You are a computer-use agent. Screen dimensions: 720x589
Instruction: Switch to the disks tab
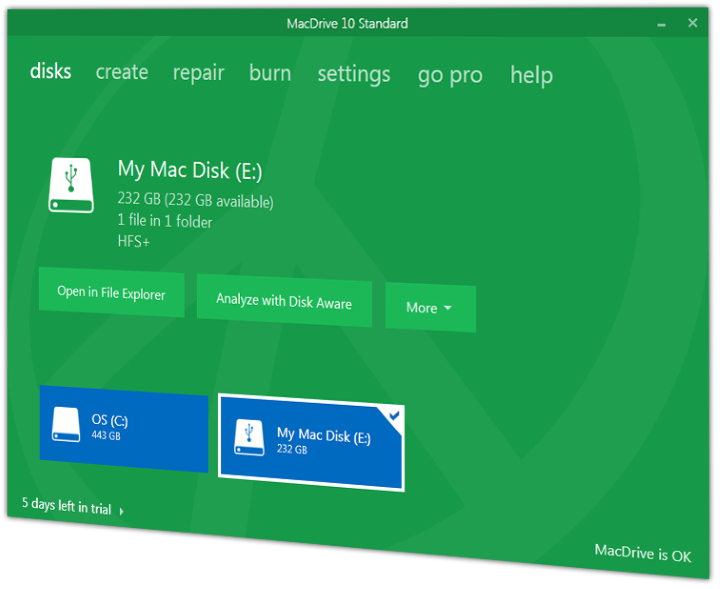[x=51, y=71]
